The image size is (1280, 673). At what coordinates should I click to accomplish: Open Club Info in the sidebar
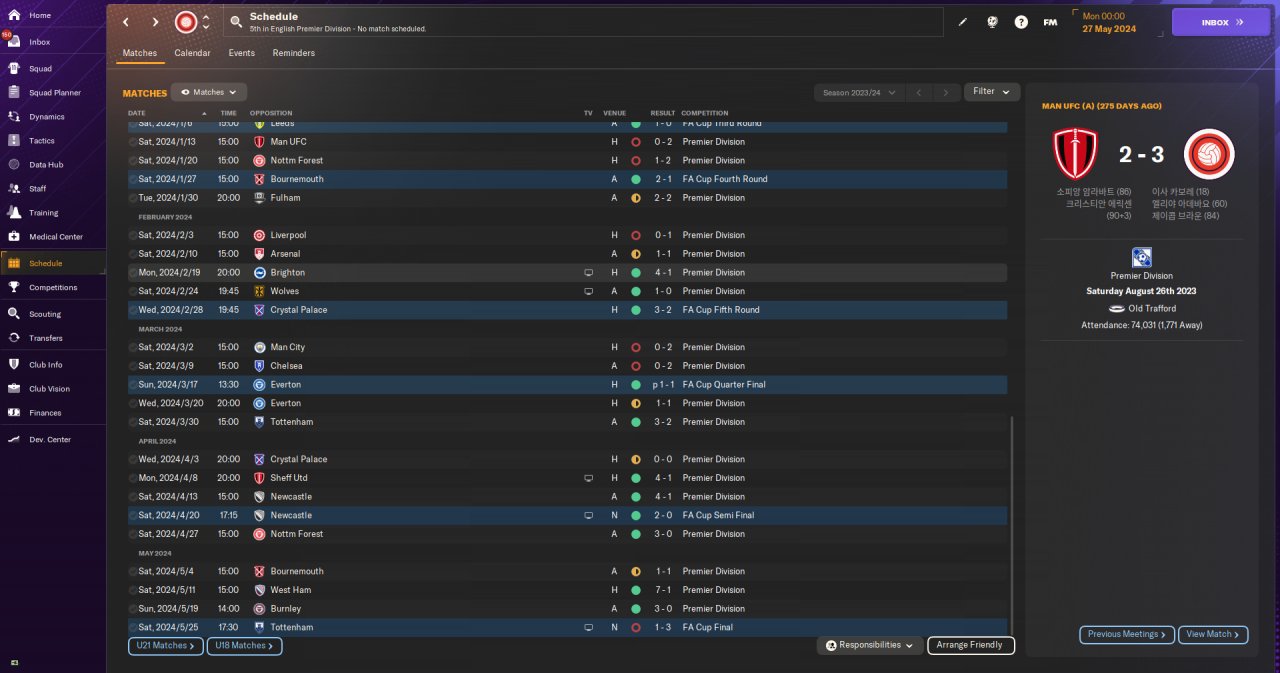pyautogui.click(x=45, y=365)
